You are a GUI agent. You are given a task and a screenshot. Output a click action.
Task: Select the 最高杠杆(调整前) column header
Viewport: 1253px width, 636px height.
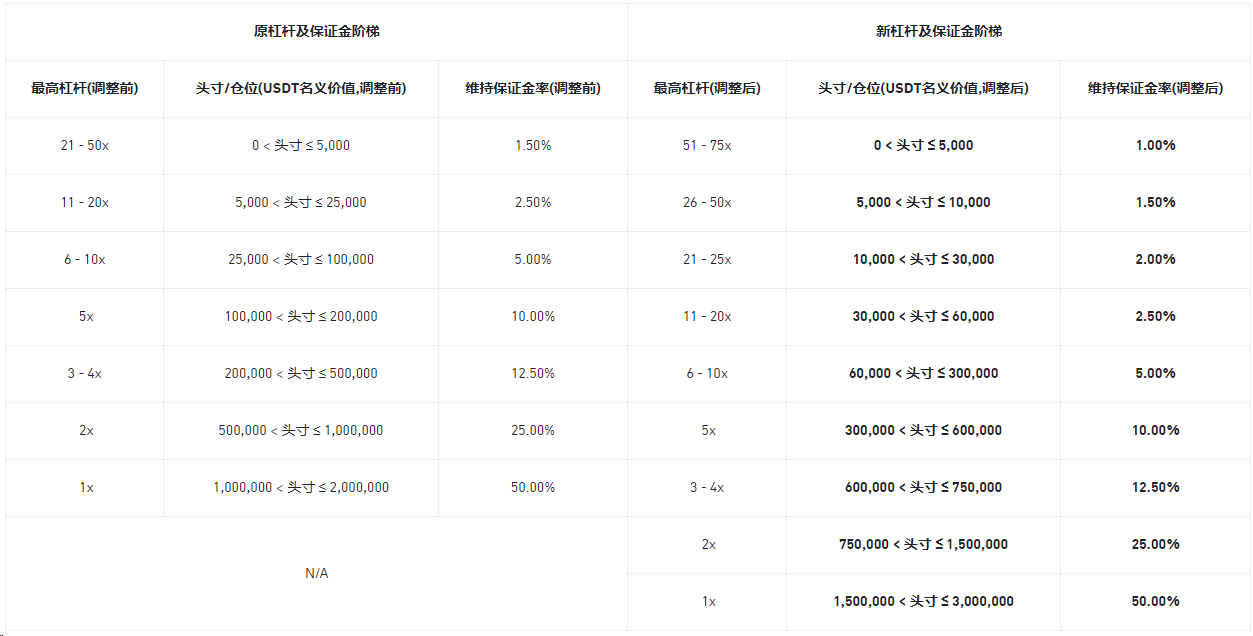point(84,88)
